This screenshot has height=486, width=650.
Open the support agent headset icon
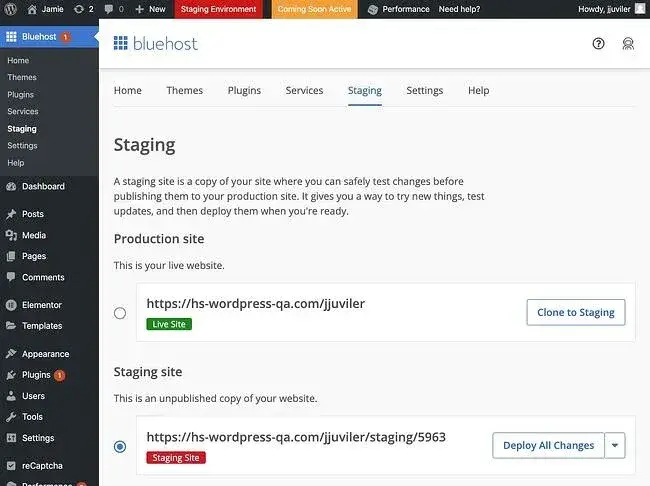(628, 43)
